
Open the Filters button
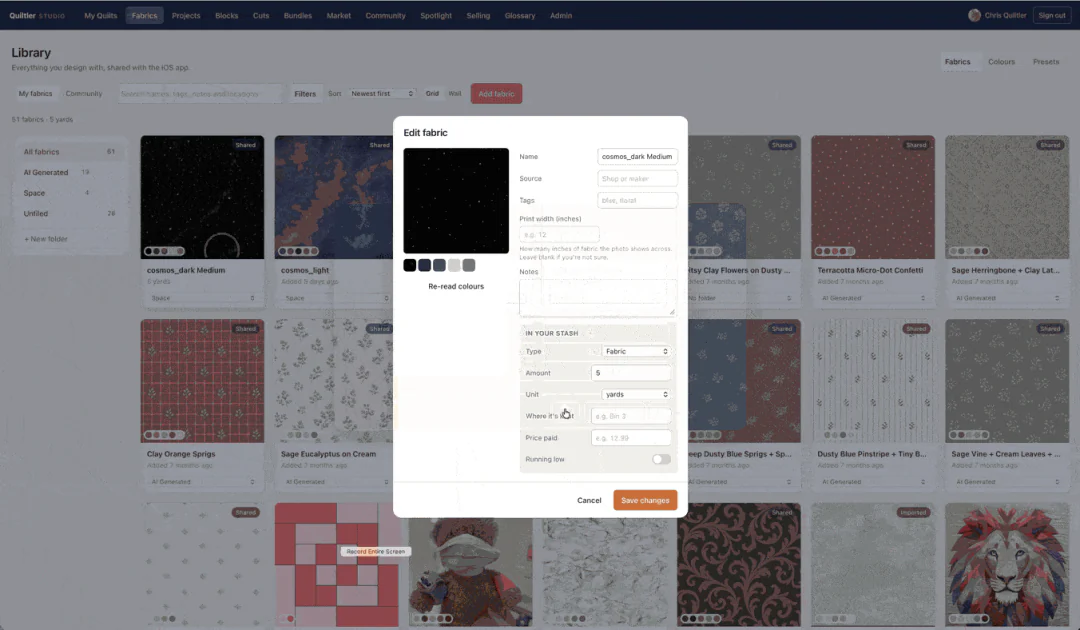point(305,94)
